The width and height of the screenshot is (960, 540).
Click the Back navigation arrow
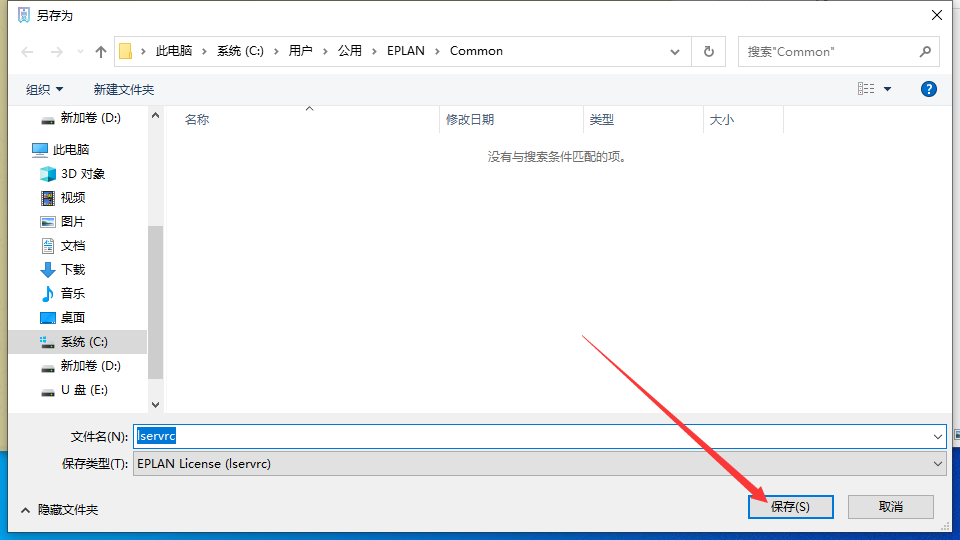coord(27,51)
